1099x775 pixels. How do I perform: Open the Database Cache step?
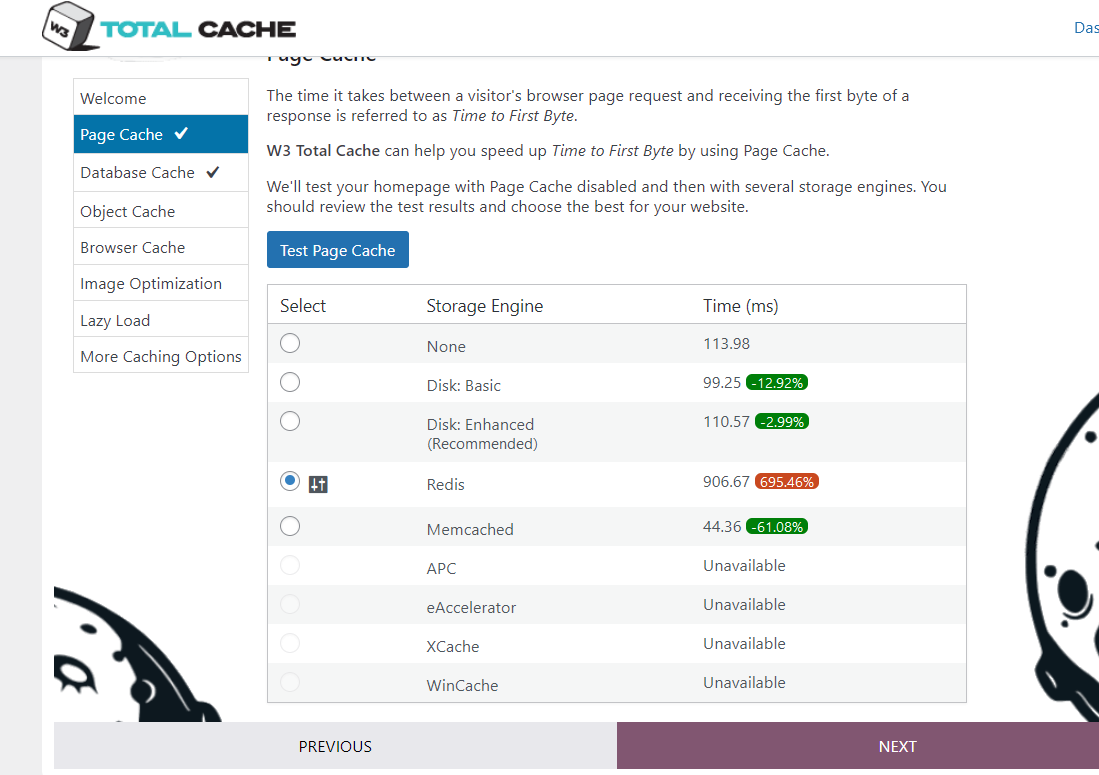tap(161, 172)
